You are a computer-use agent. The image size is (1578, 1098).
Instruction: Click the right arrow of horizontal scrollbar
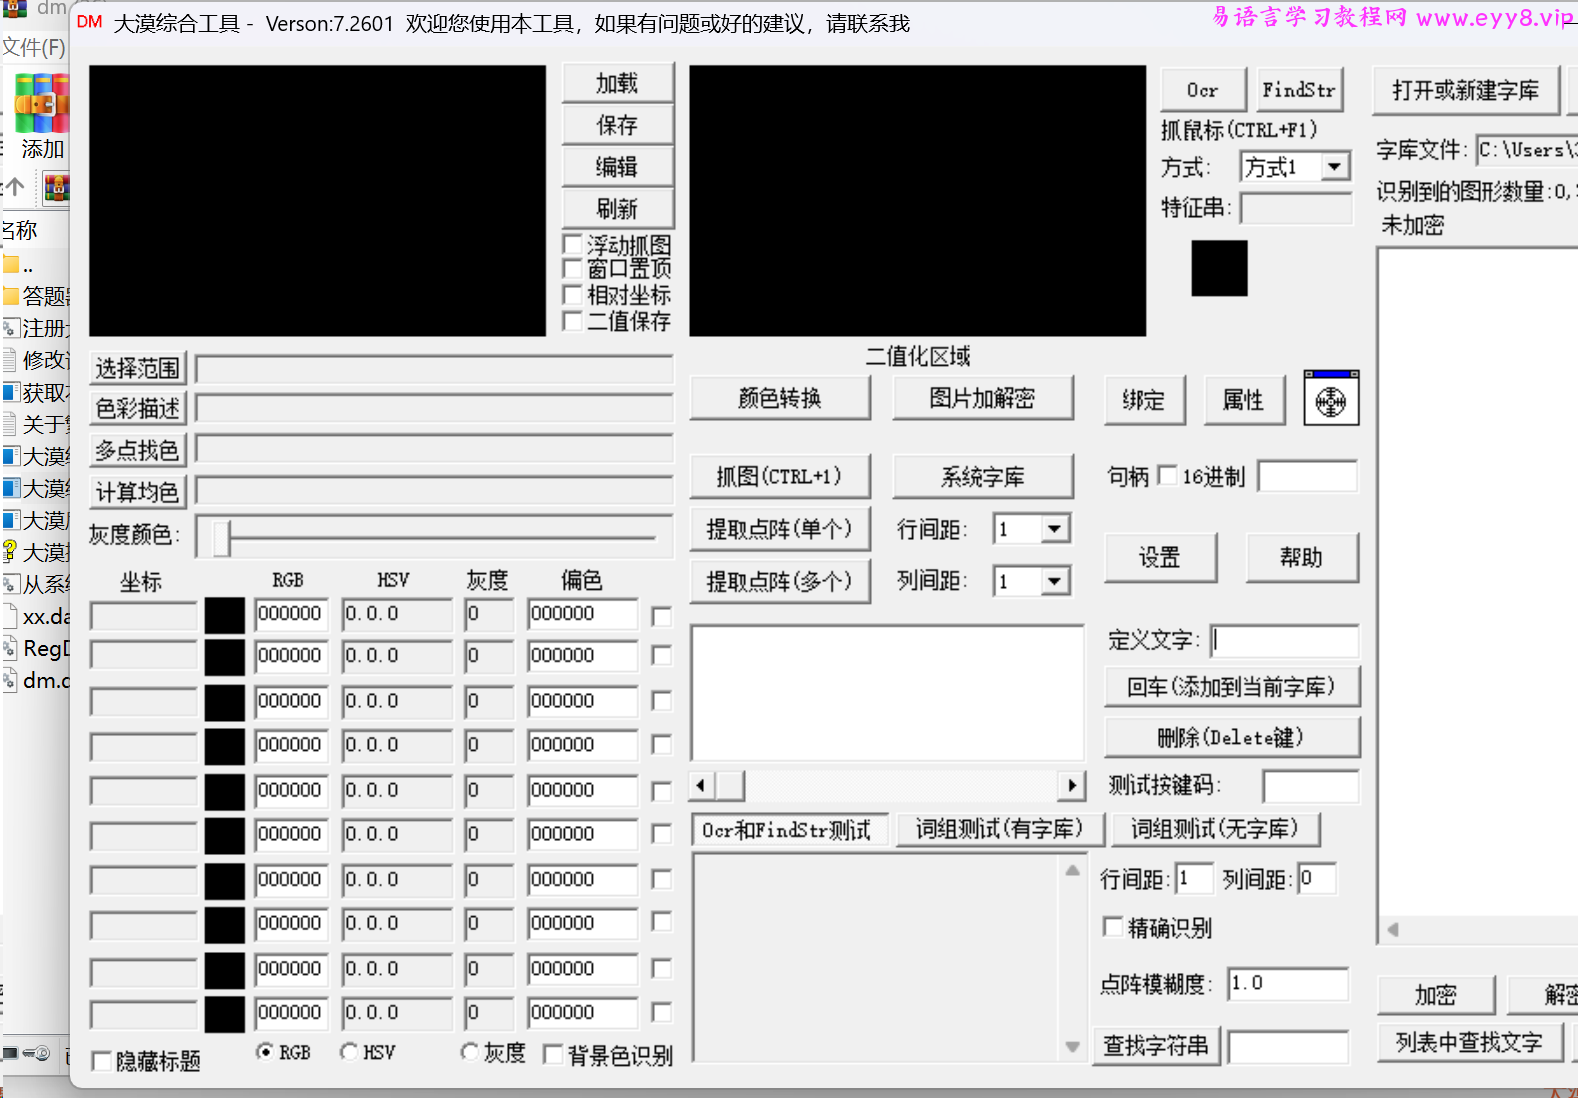pos(1072,786)
